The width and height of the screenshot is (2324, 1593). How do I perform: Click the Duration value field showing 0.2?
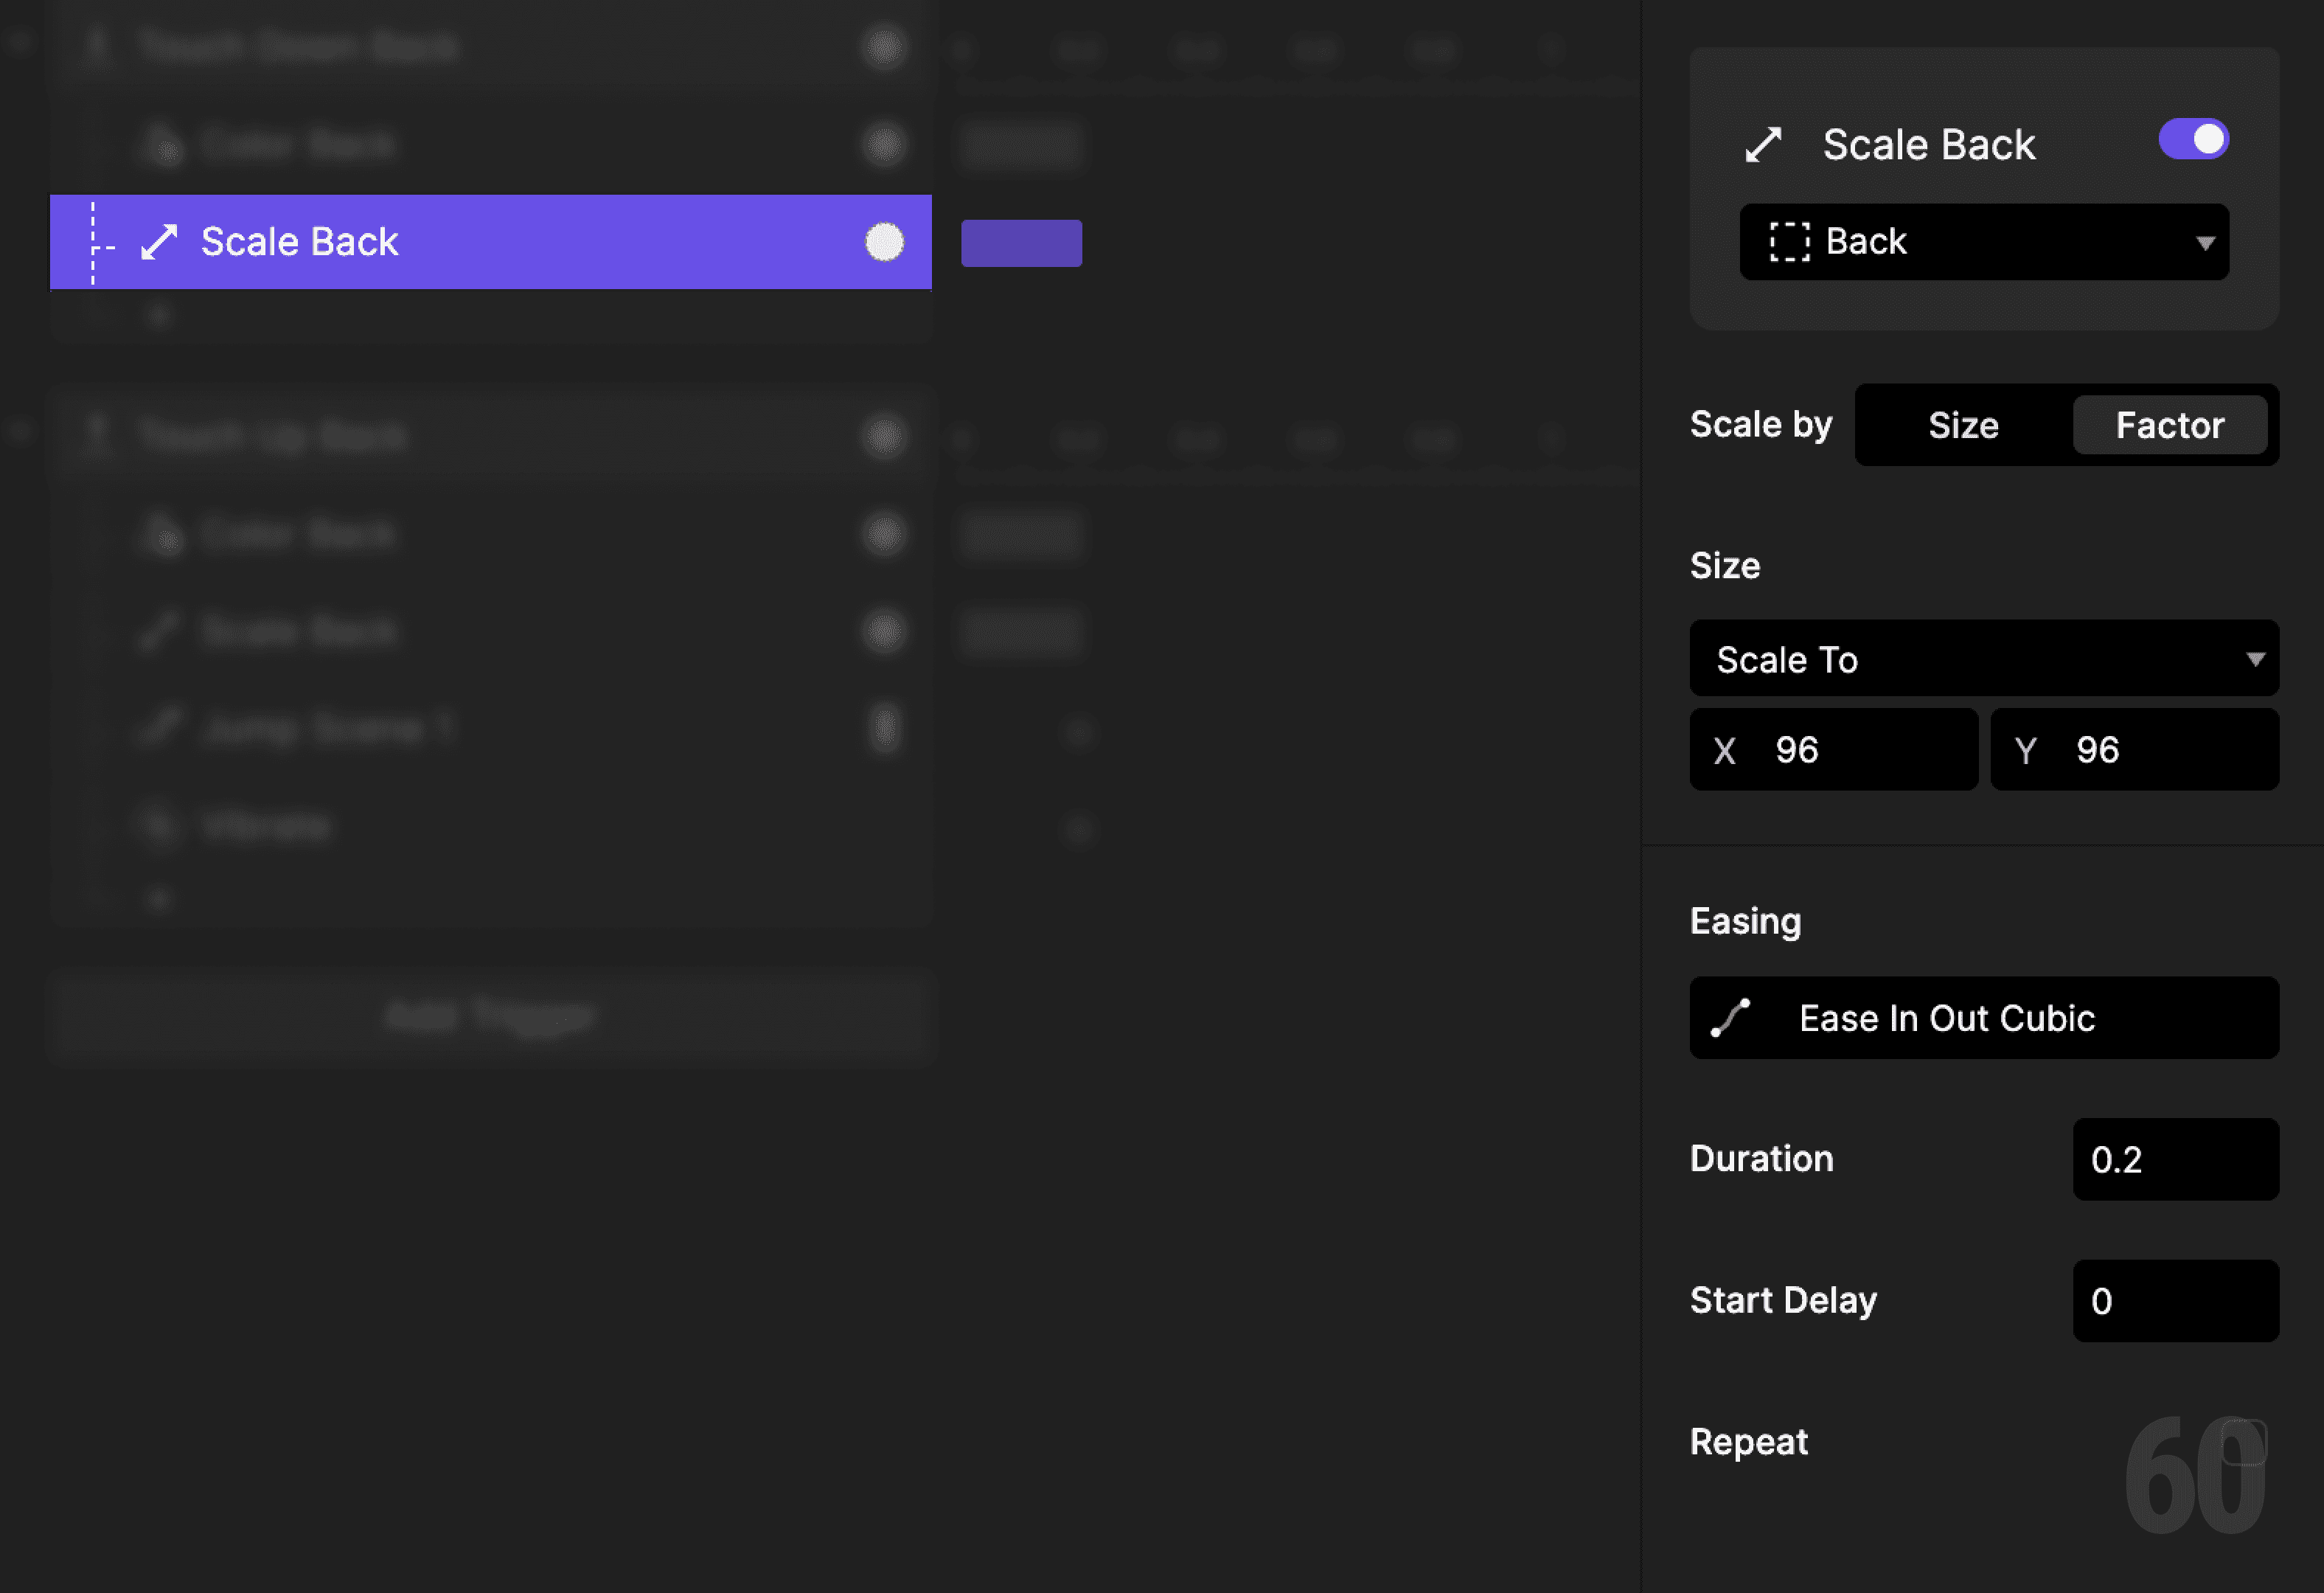[x=2176, y=1159]
